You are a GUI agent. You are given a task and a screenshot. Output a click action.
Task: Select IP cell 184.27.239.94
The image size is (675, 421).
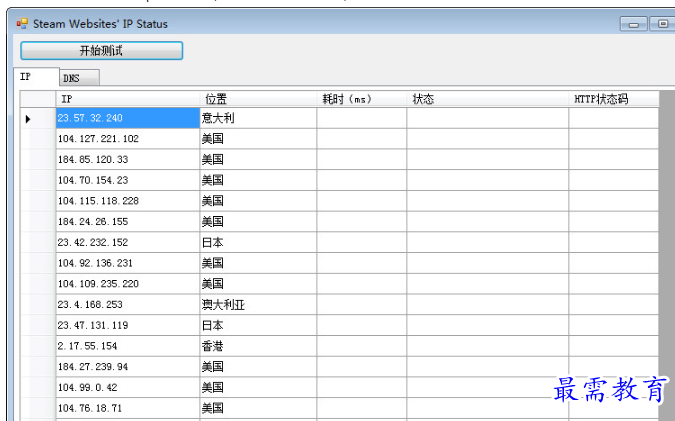[x=128, y=367]
